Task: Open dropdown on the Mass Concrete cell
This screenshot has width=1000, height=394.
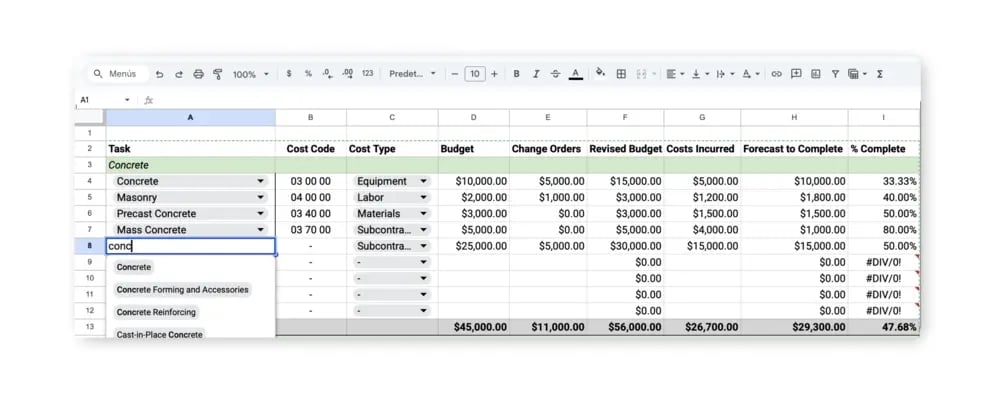Action: (x=260, y=230)
